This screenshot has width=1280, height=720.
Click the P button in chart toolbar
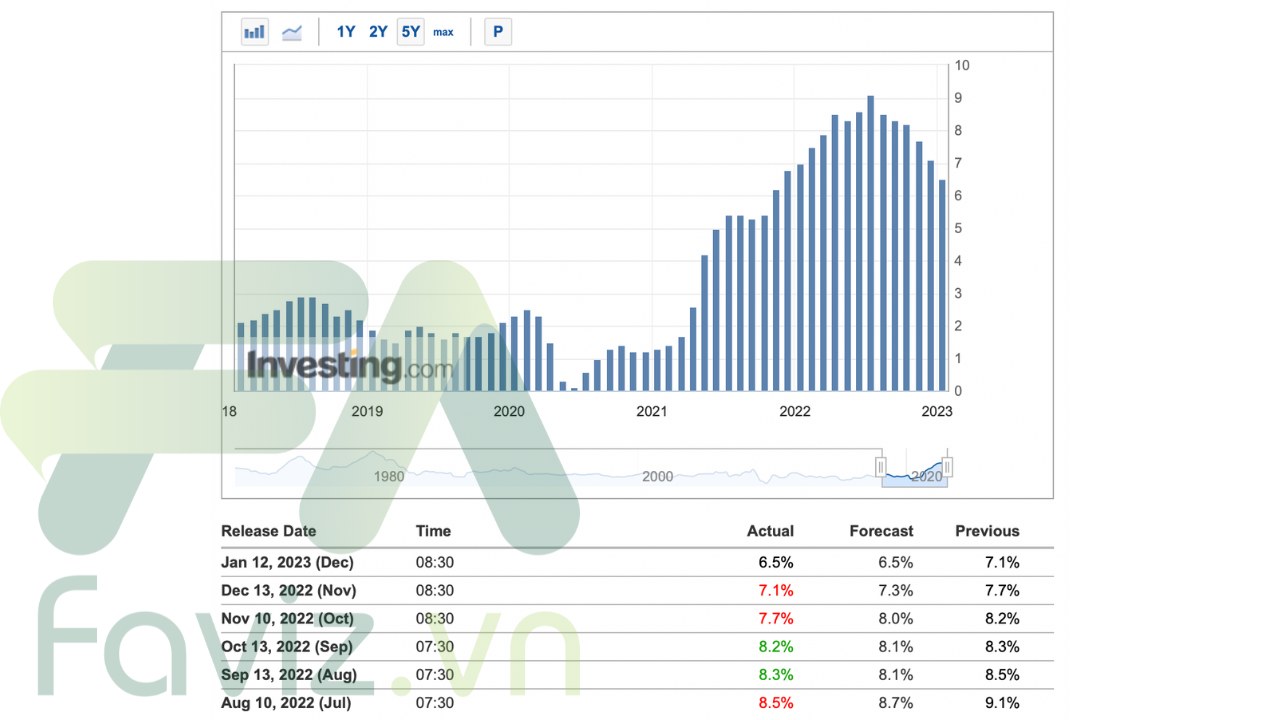click(497, 32)
